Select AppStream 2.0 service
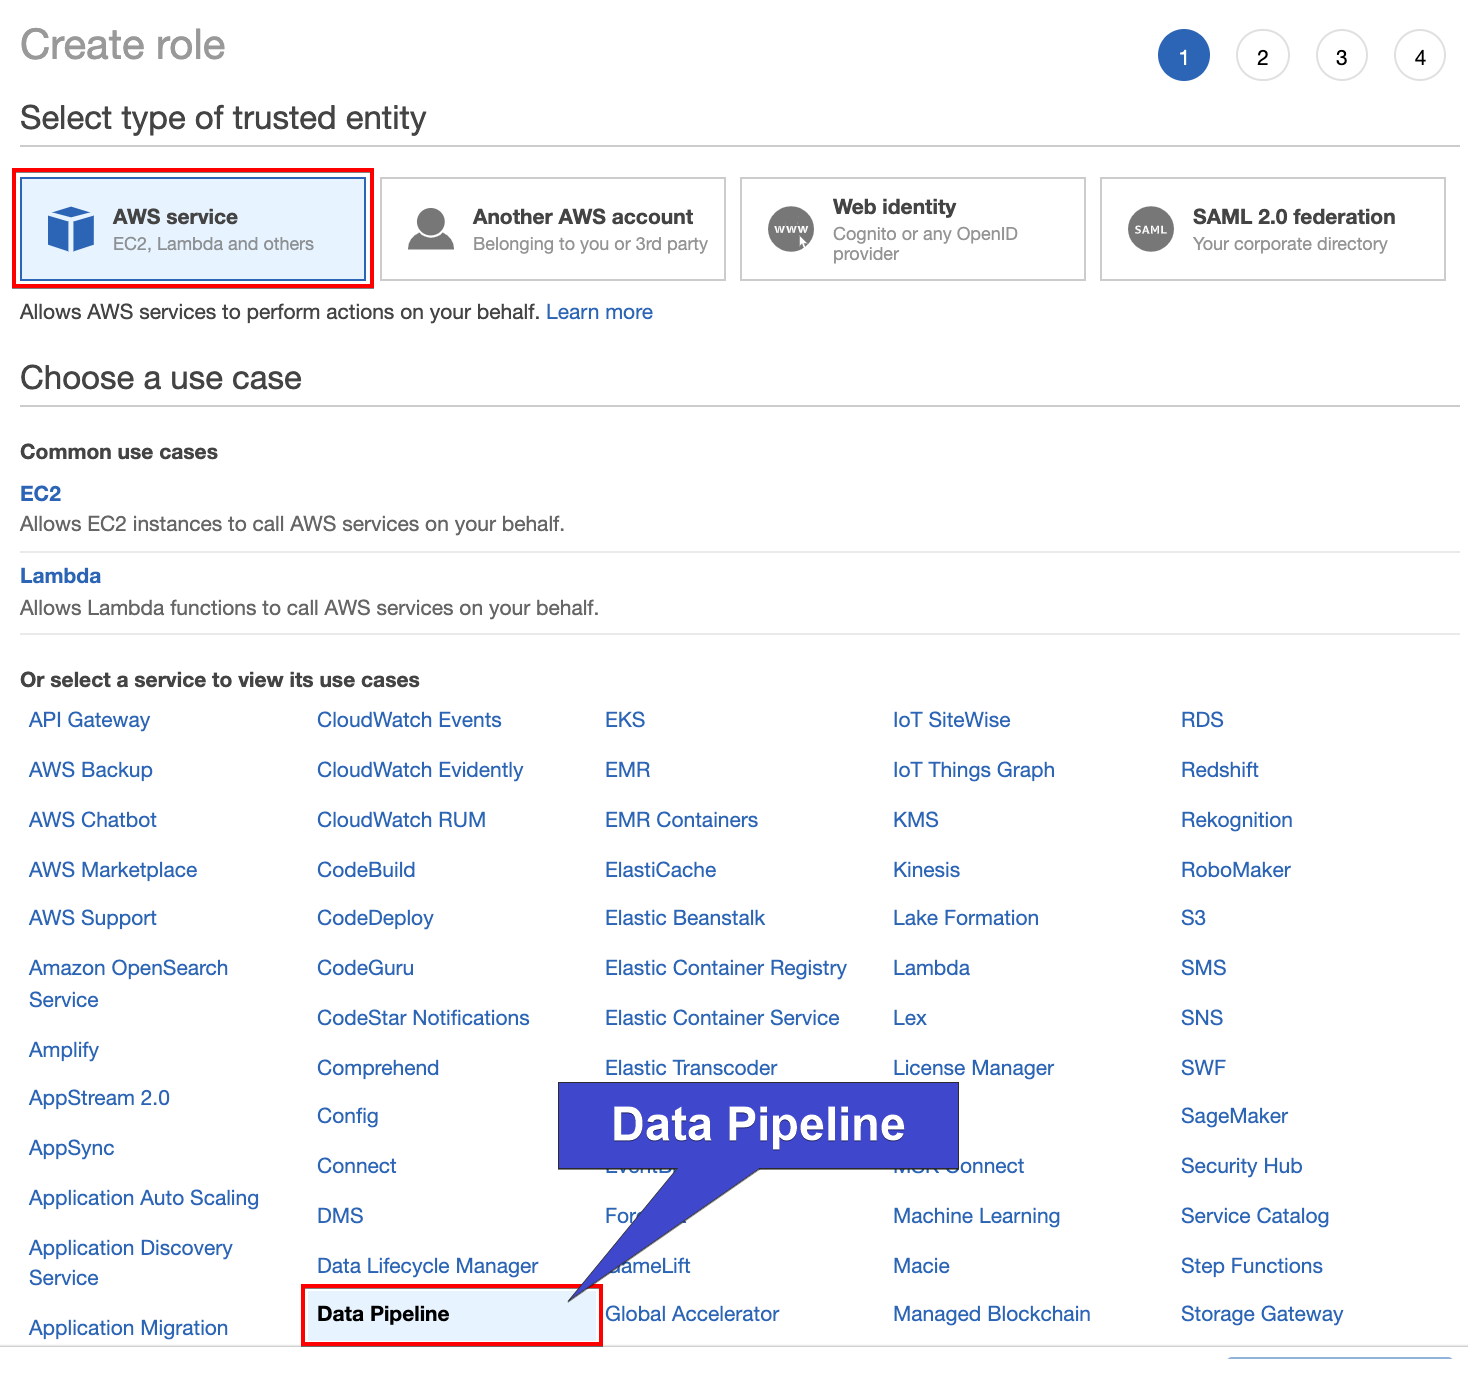Image resolution: width=1468 pixels, height=1394 pixels. click(99, 1098)
